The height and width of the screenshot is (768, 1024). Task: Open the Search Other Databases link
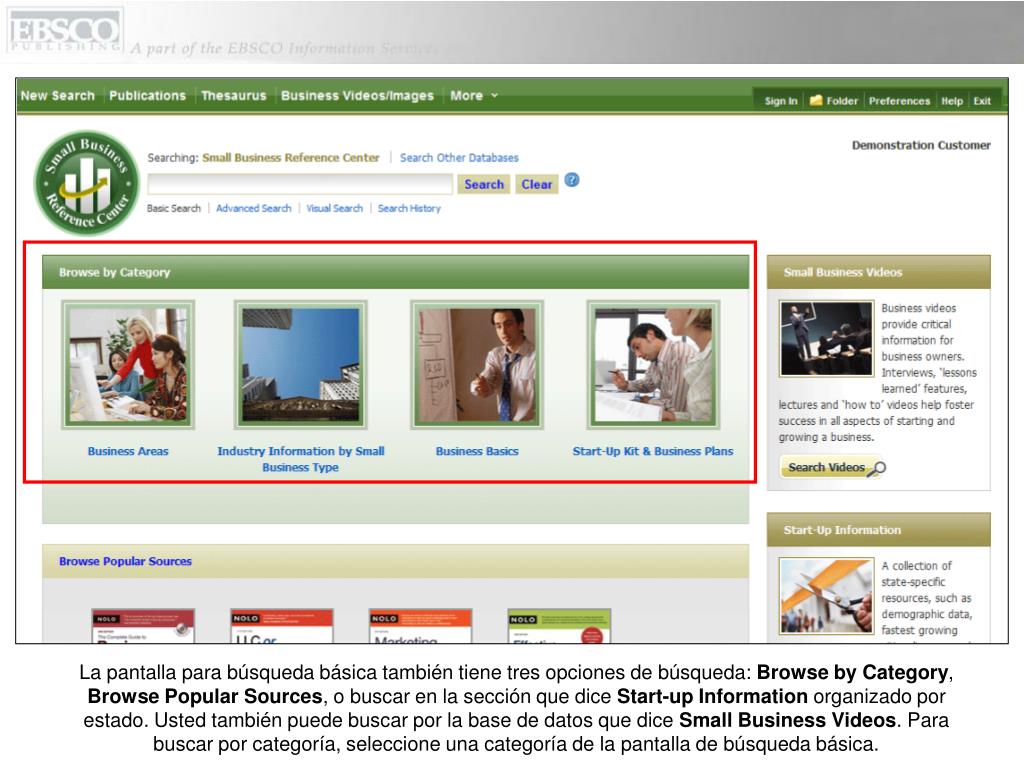tap(459, 157)
